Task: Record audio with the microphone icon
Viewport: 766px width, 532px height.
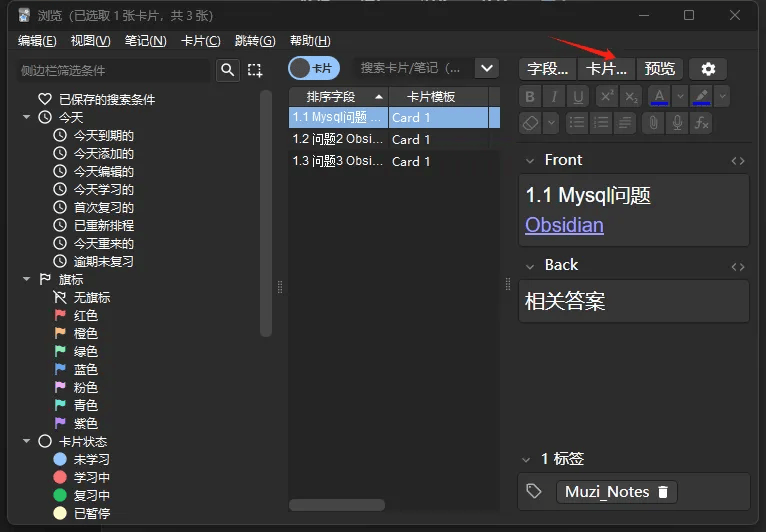Action: [677, 123]
